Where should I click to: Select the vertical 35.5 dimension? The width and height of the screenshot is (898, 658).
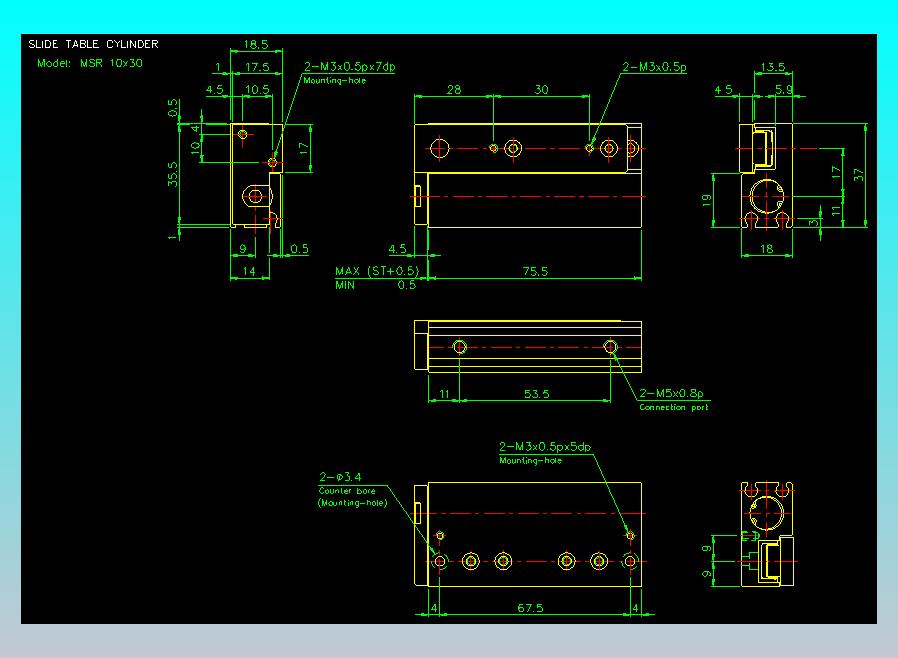(173, 174)
